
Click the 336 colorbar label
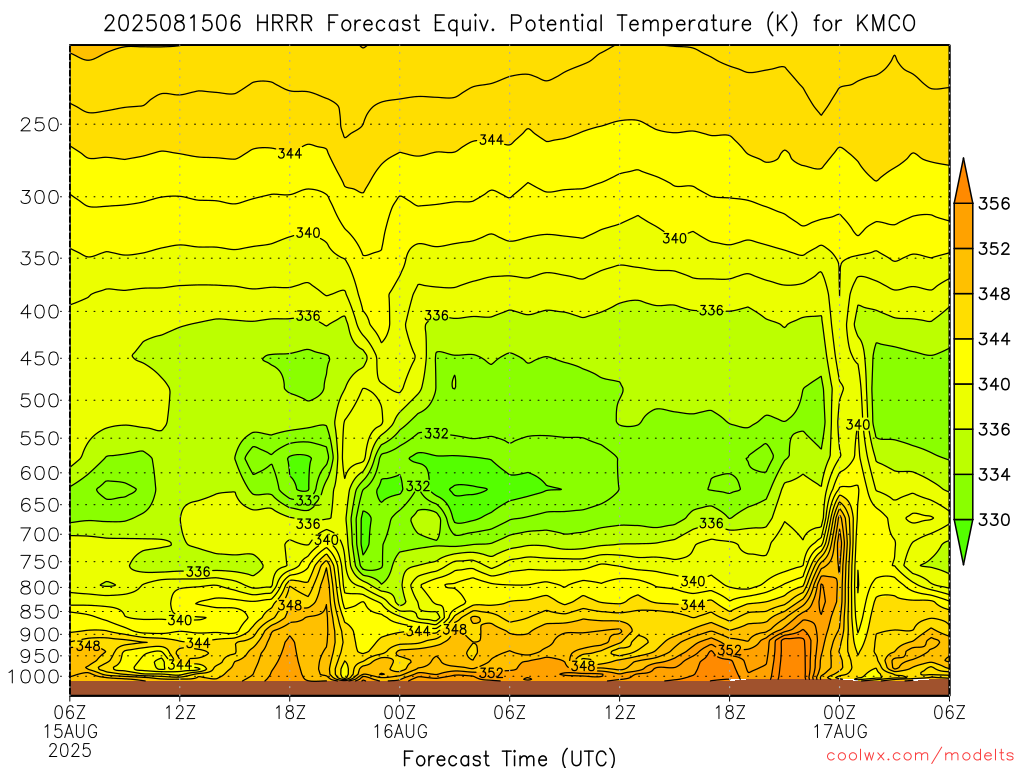994,429
